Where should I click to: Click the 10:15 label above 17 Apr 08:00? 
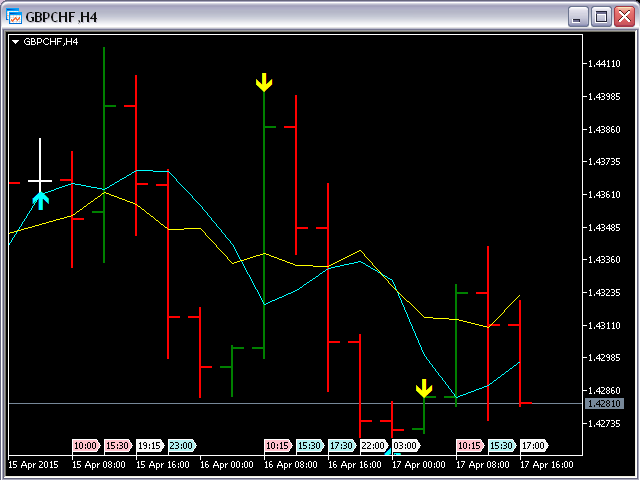tap(470, 445)
